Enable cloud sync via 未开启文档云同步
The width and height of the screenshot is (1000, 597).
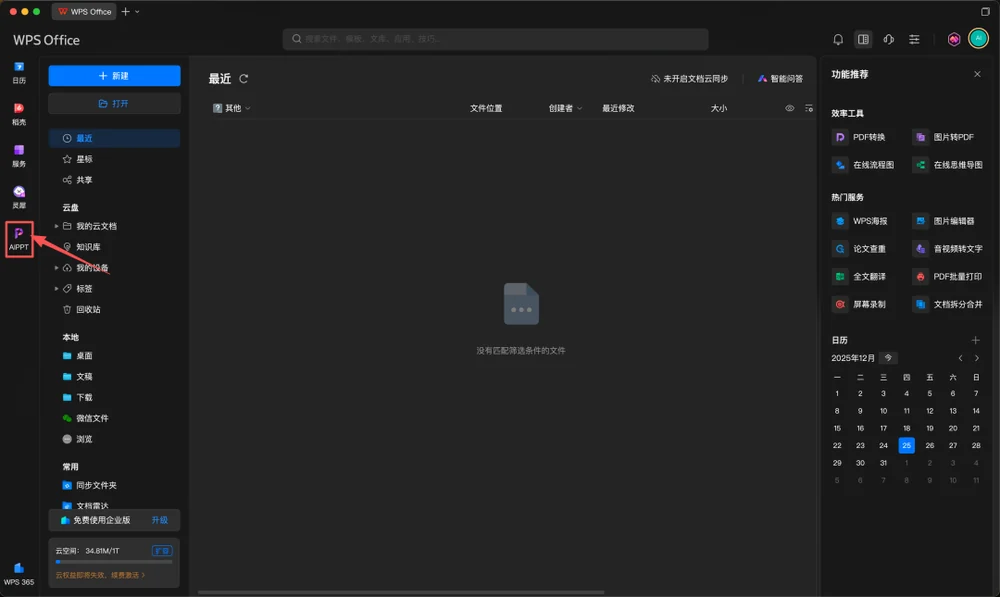click(x=689, y=78)
